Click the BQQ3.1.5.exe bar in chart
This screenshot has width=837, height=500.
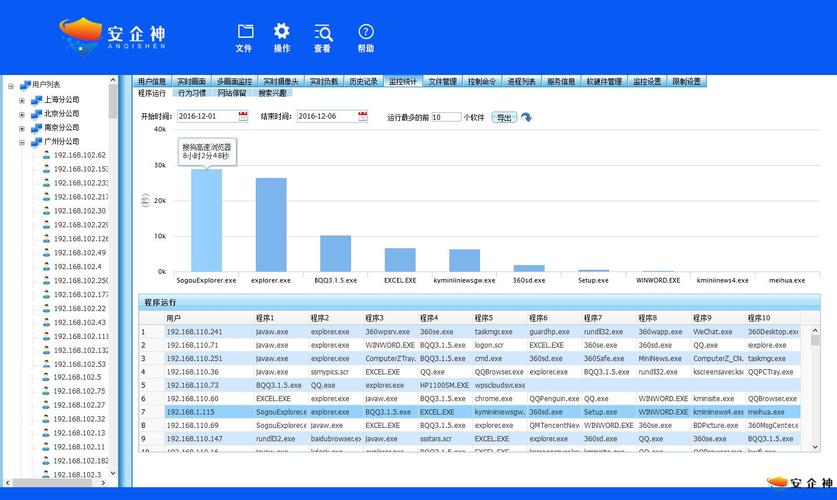(x=335, y=253)
